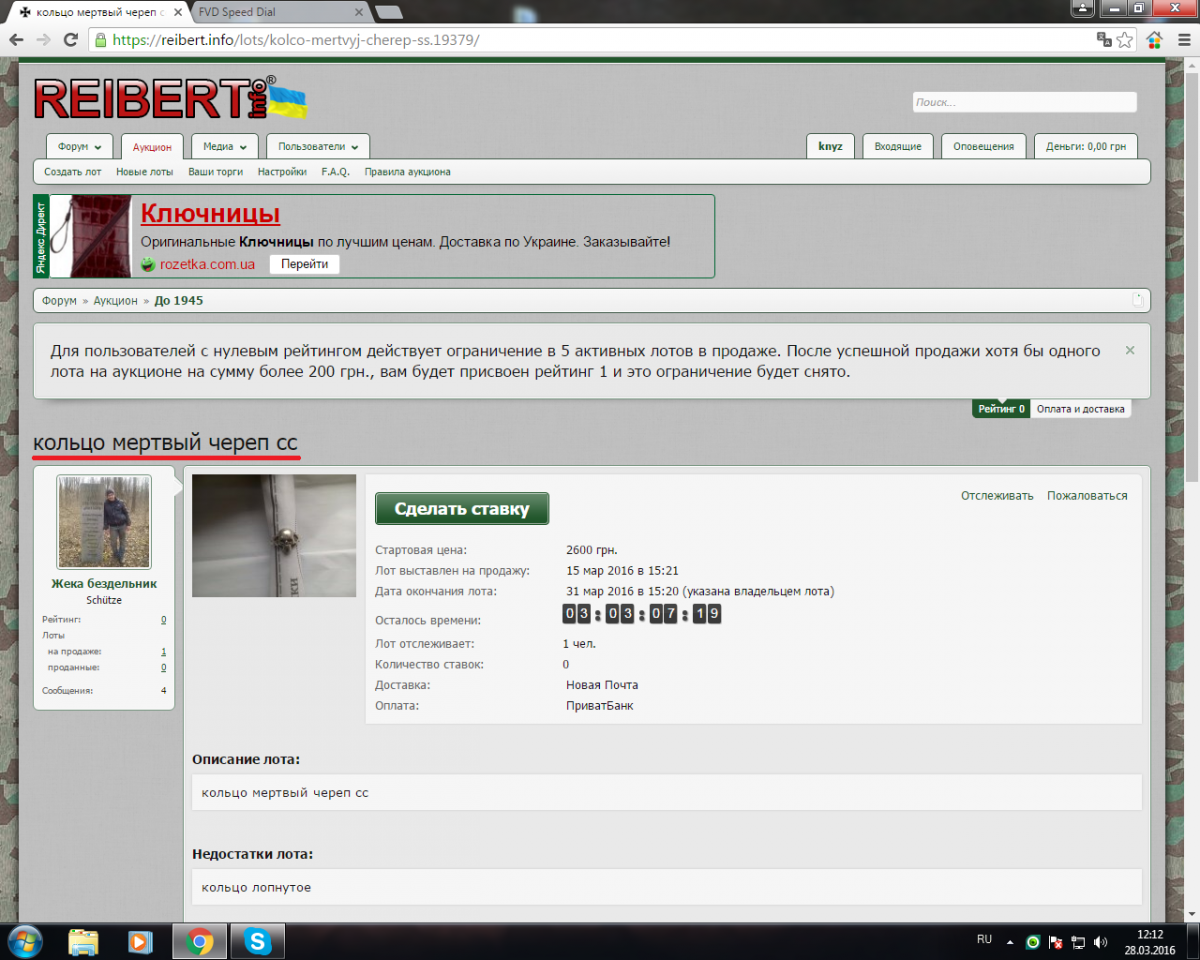Click the Пожаловаться link
The image size is (1200, 960).
[x=1087, y=496]
